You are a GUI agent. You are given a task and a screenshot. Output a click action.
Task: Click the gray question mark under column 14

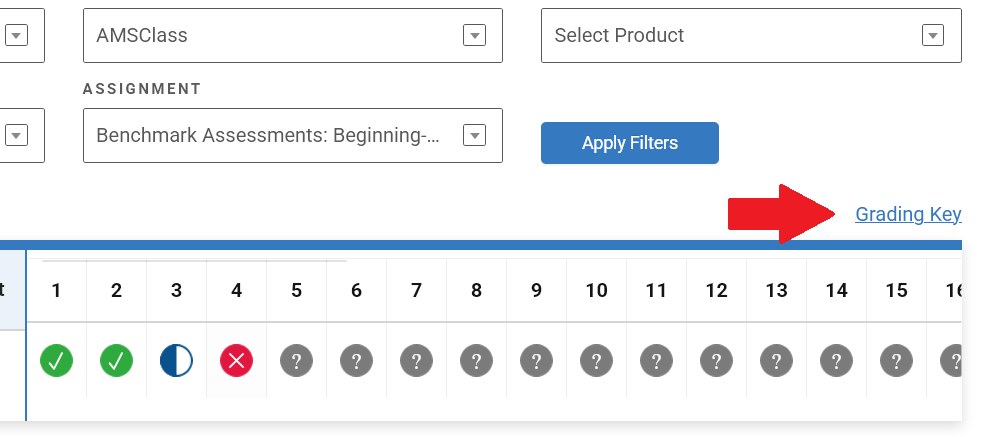tap(837, 360)
